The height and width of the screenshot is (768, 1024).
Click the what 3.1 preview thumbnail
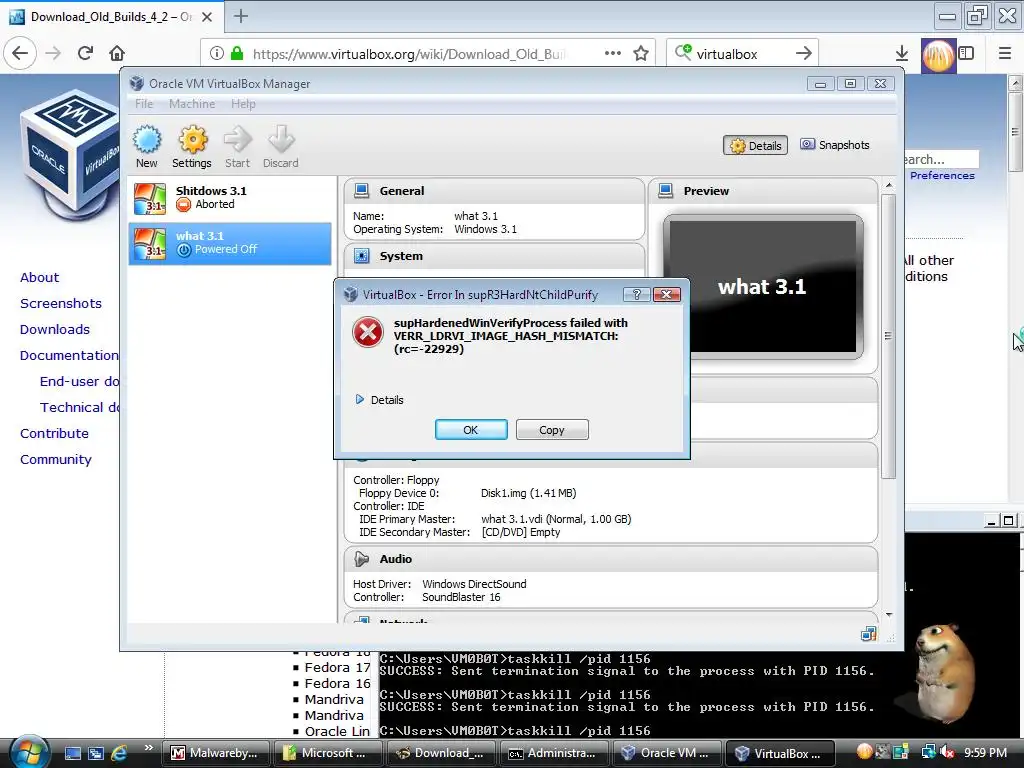pyautogui.click(x=763, y=287)
